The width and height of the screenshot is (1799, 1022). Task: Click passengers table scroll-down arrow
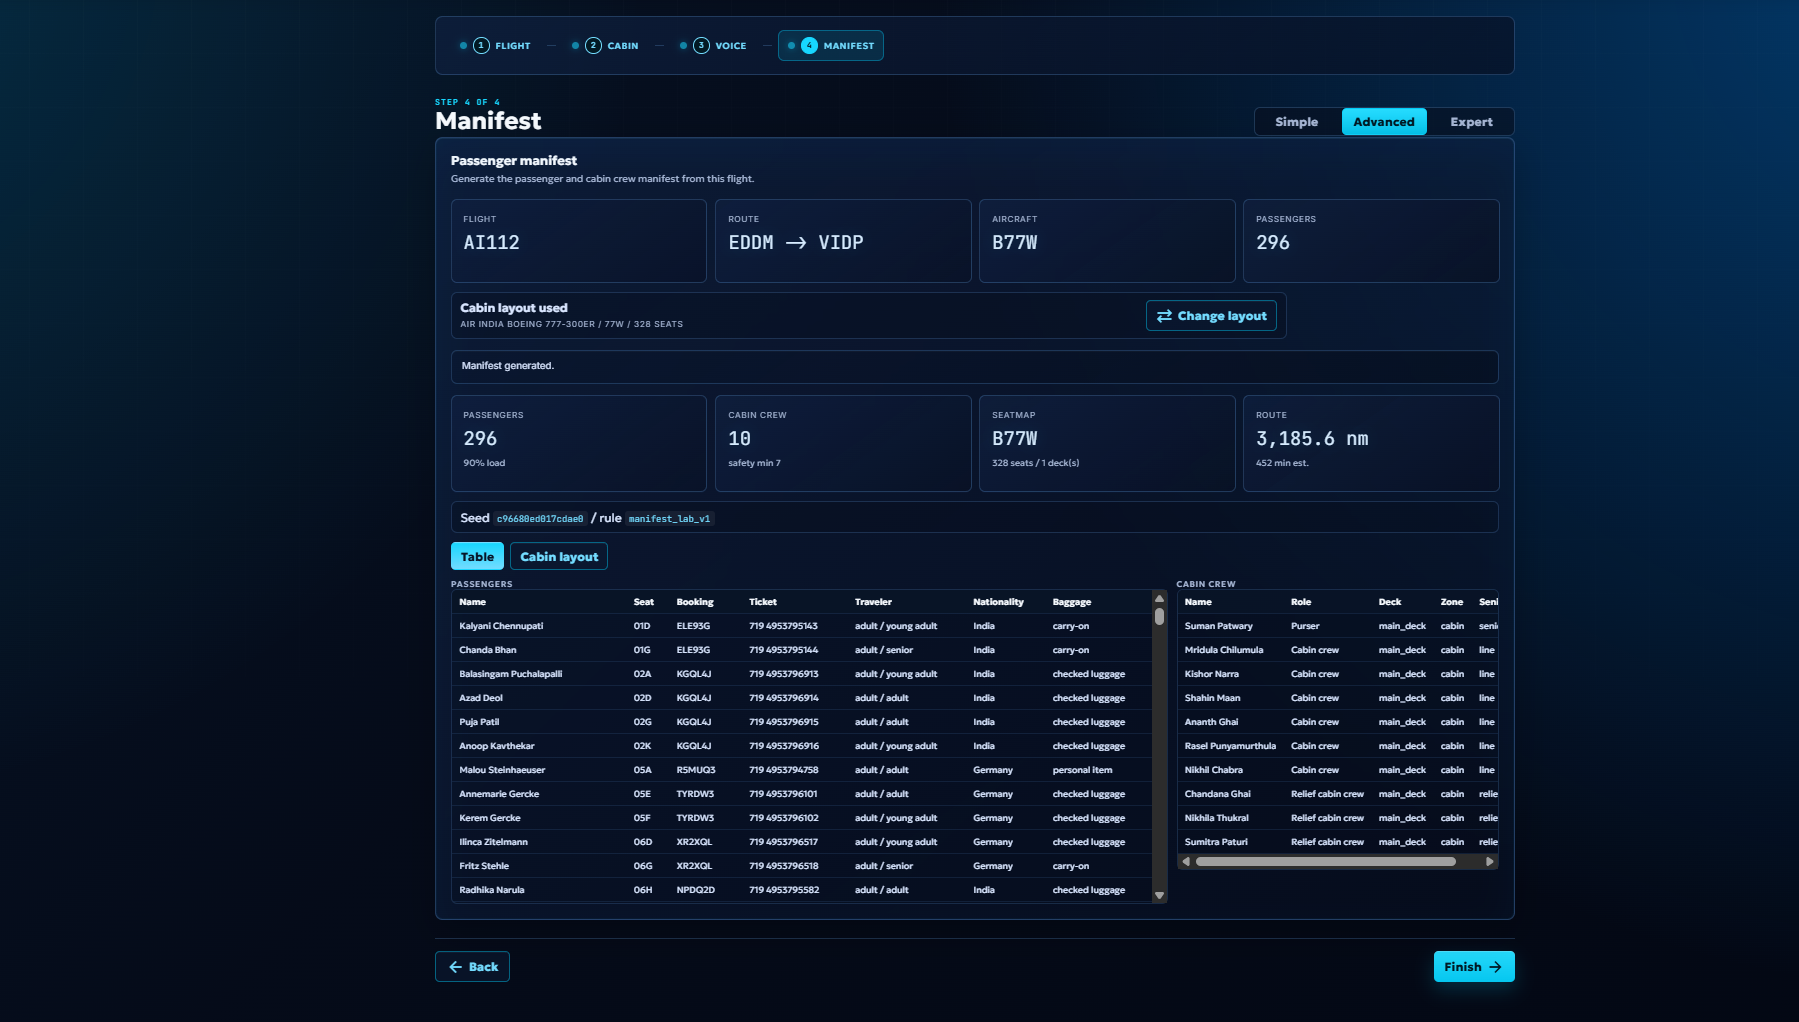(x=1159, y=896)
